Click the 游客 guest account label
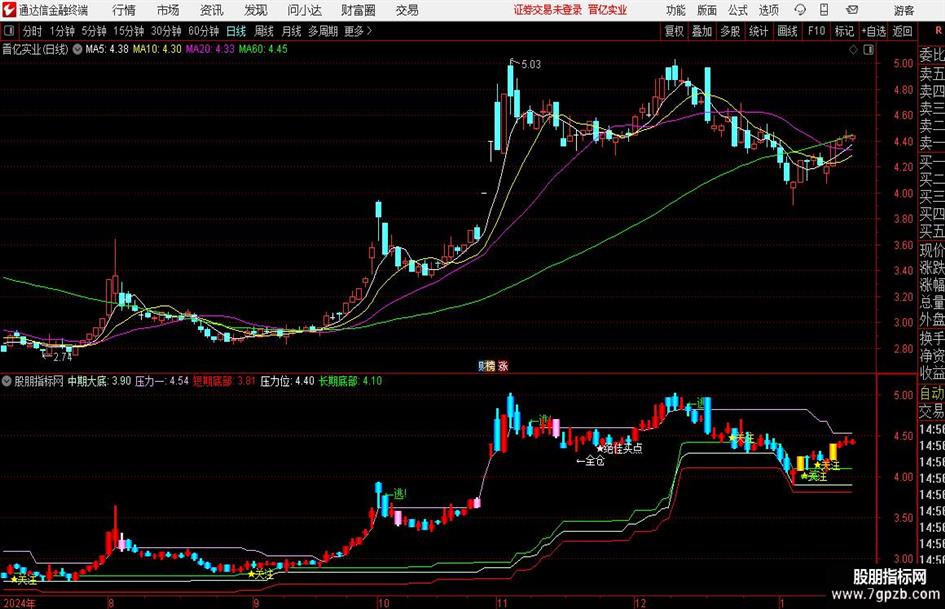Screen dimensions: 945x609 coord(904,10)
